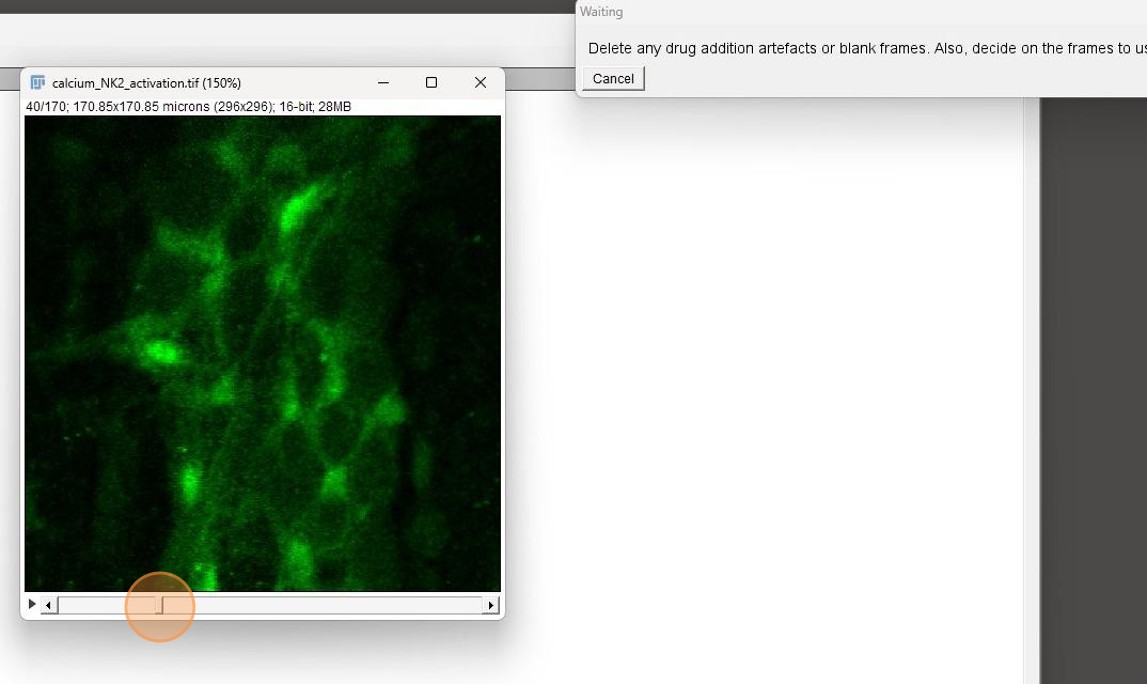
Task: Focus the Waiting dialog title
Action: coord(601,12)
